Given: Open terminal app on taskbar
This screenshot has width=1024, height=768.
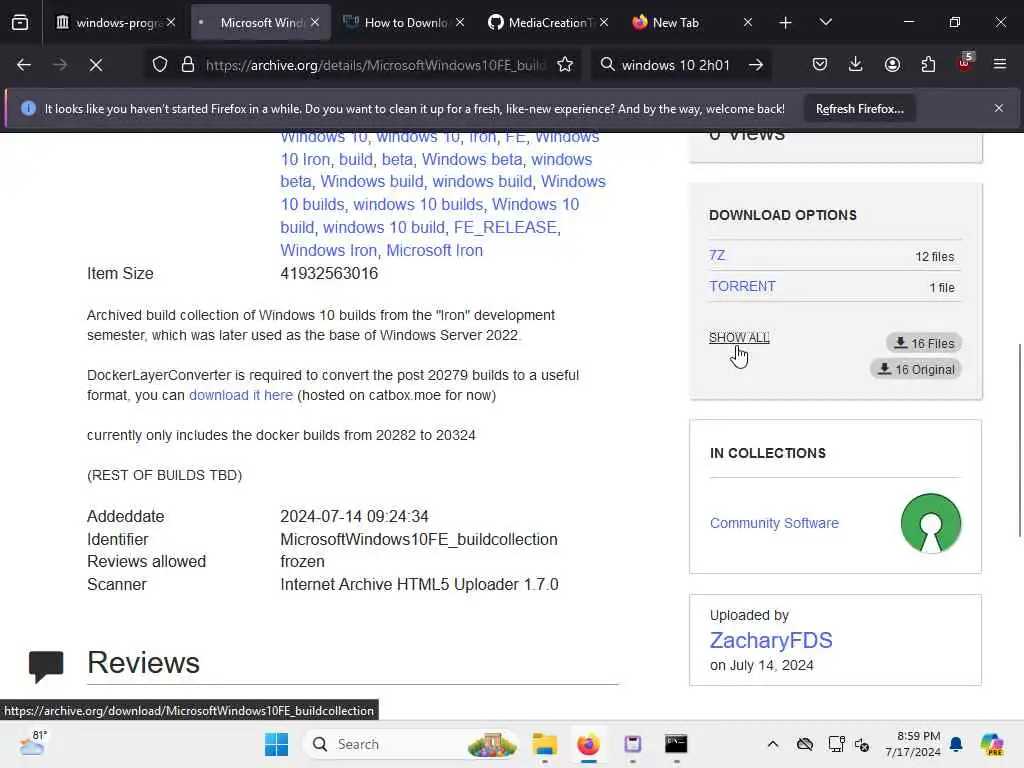Looking at the screenshot, I should click(676, 744).
